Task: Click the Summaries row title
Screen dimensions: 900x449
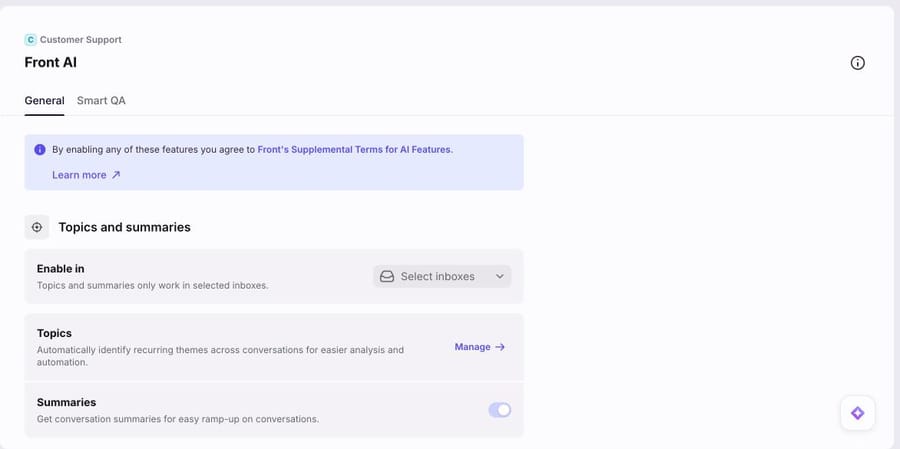Action: coord(66,402)
